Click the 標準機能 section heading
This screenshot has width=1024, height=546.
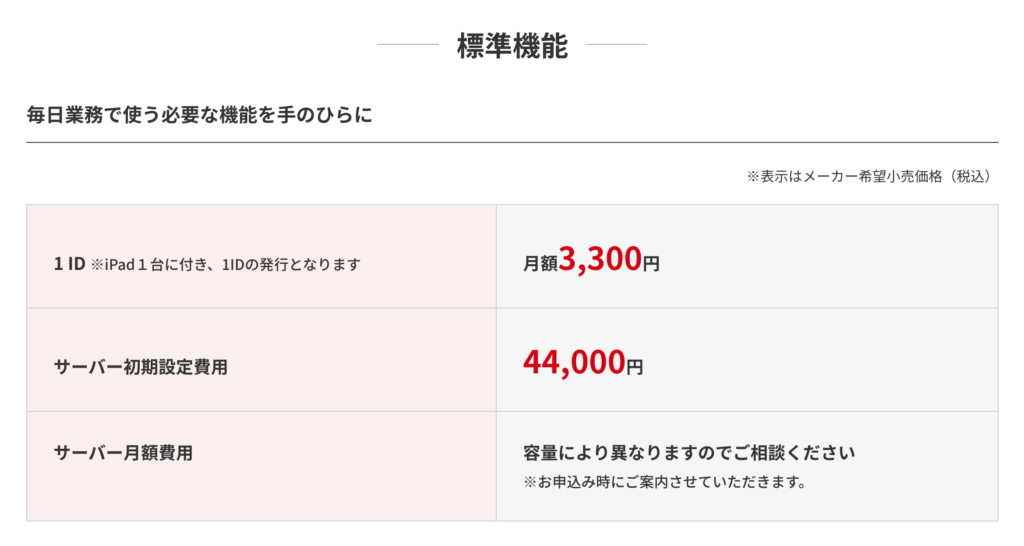[x=512, y=46]
